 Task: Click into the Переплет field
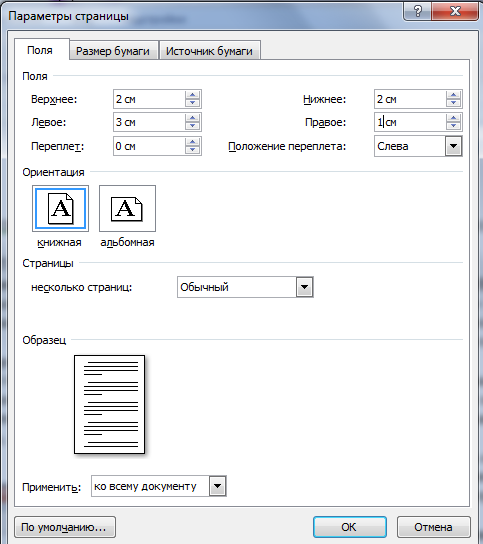(x=149, y=146)
